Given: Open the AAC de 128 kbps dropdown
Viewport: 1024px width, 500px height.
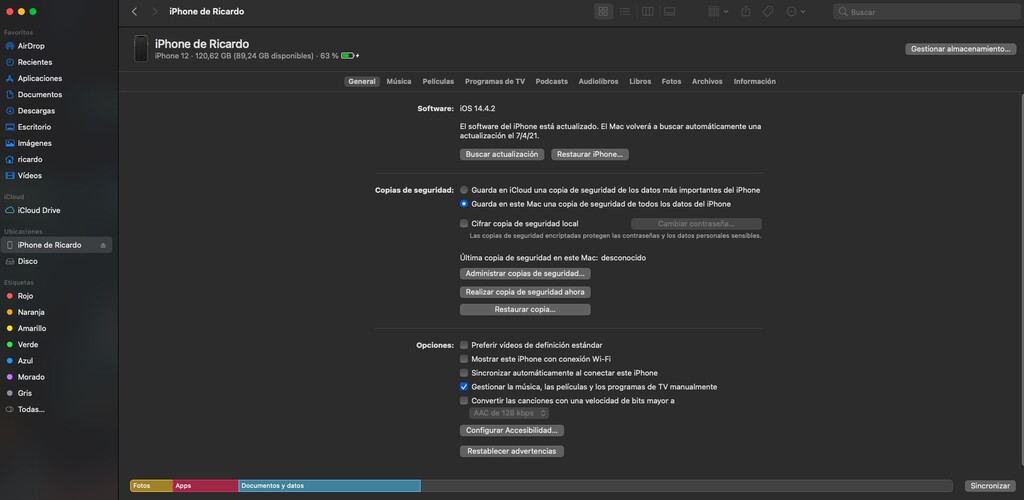Looking at the screenshot, I should pos(509,413).
